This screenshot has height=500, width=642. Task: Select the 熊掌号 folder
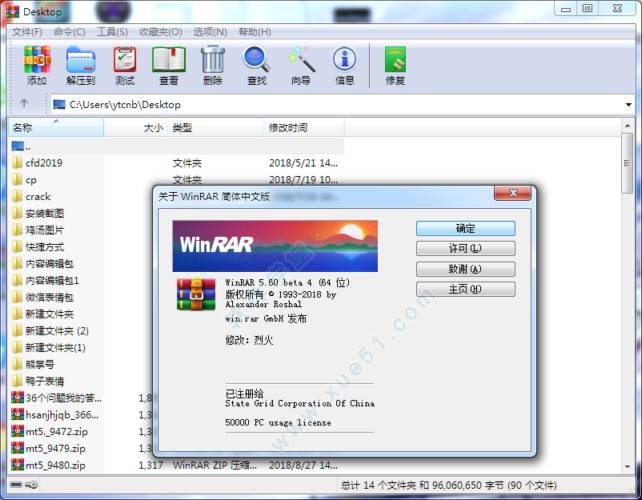33,364
